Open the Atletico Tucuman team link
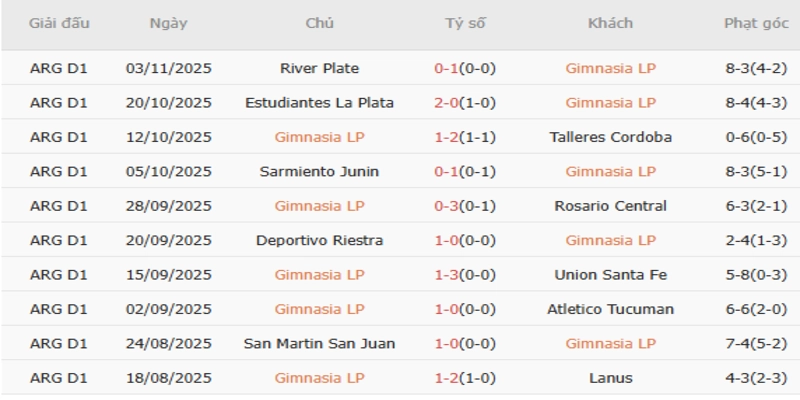 tap(610, 309)
